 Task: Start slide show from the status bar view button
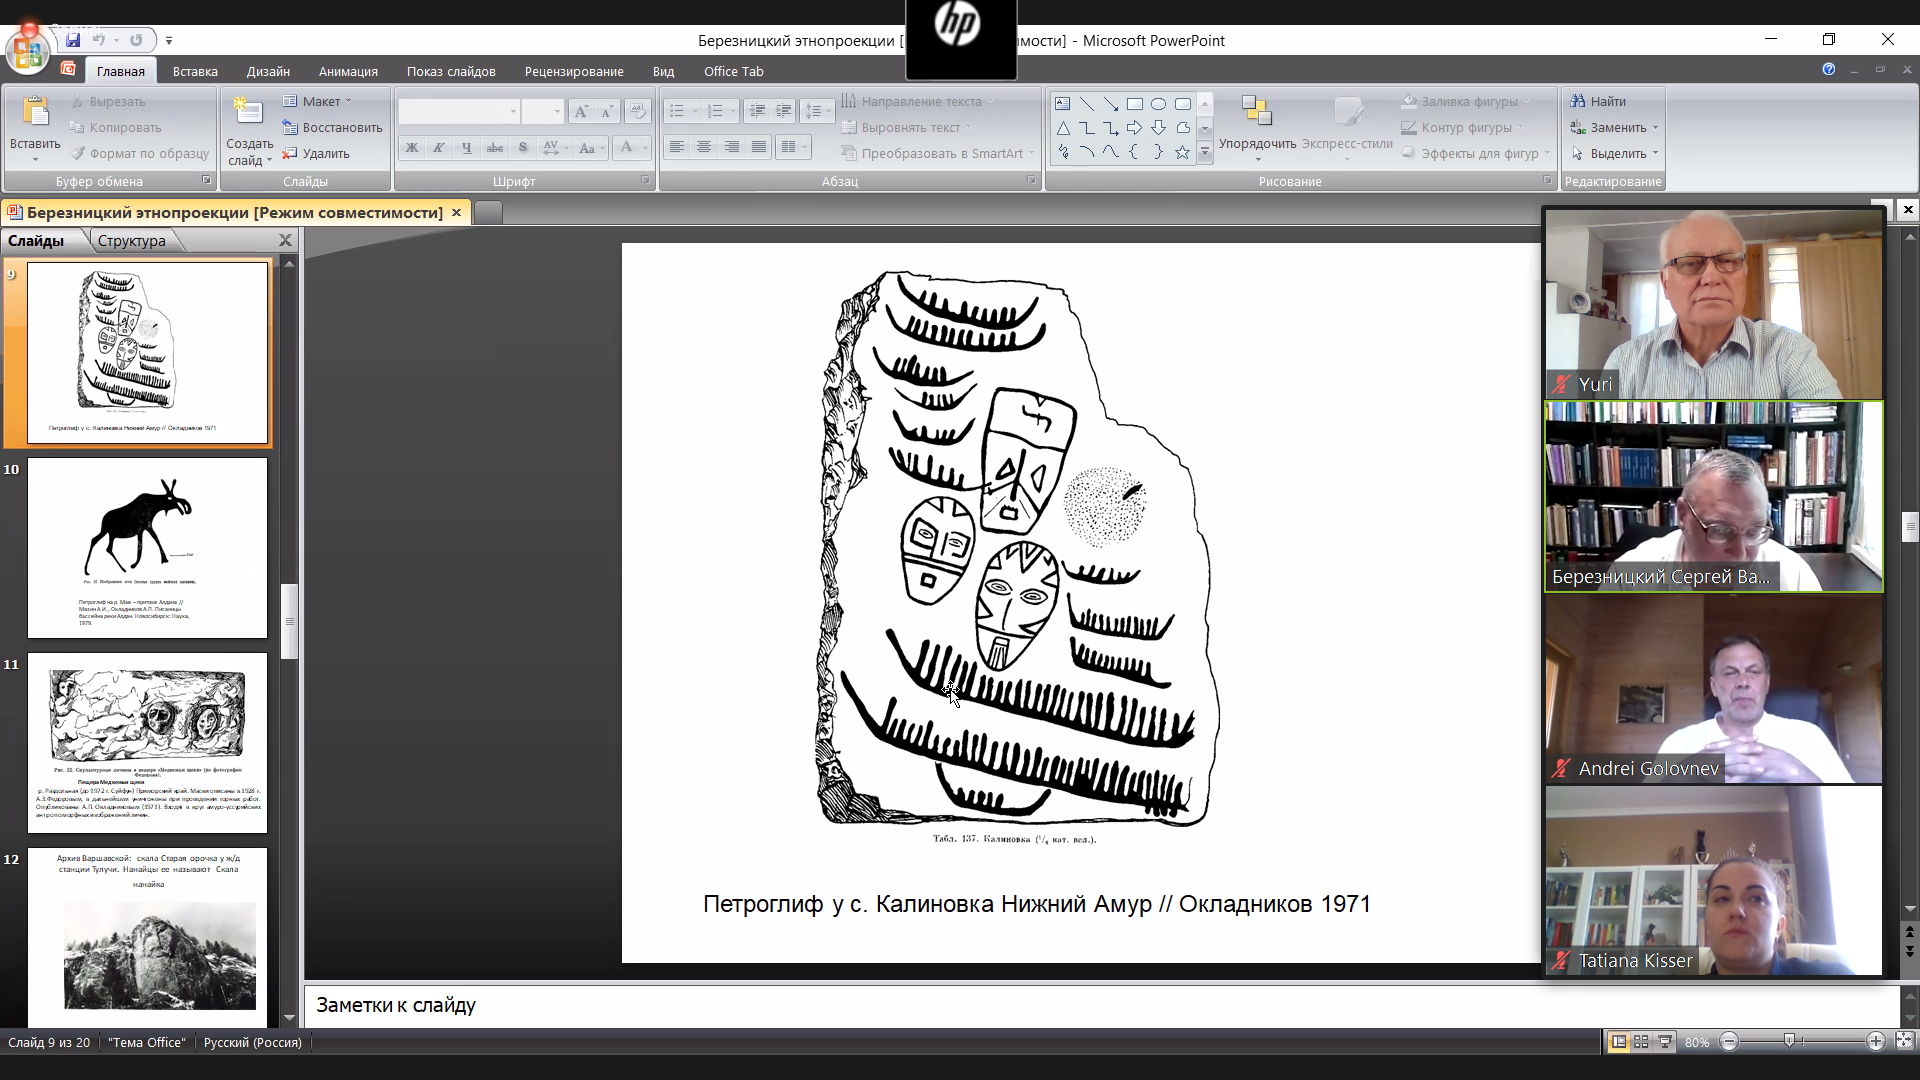pos(1665,1042)
